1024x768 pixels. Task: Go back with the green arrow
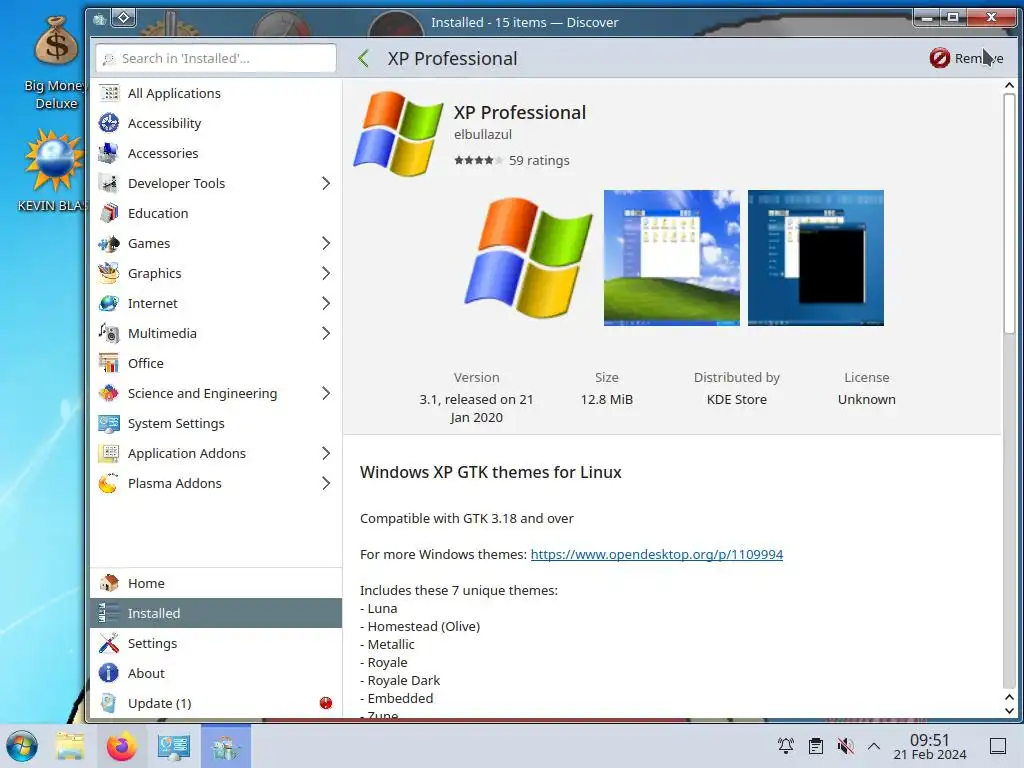pos(364,59)
